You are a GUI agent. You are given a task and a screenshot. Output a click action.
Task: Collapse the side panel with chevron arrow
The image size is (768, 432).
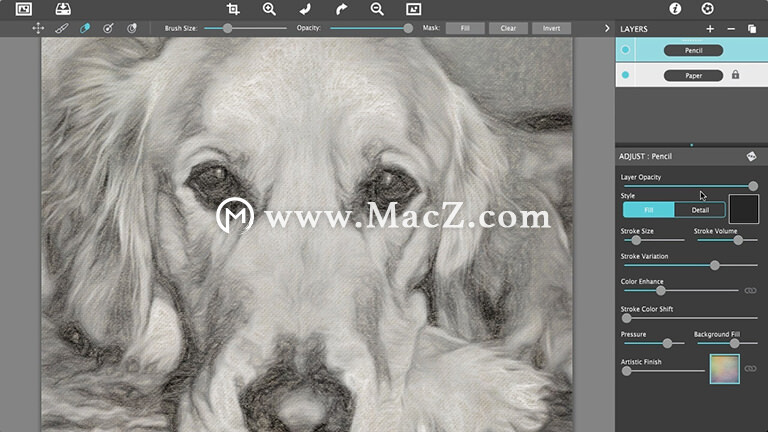(x=607, y=28)
